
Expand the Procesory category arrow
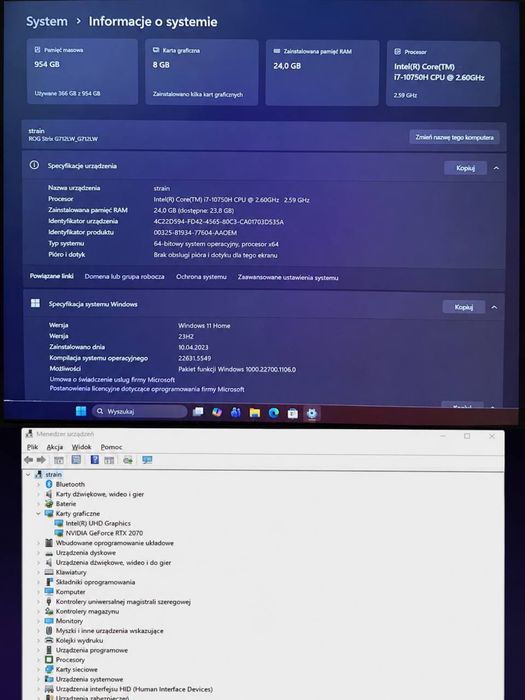pos(38,660)
